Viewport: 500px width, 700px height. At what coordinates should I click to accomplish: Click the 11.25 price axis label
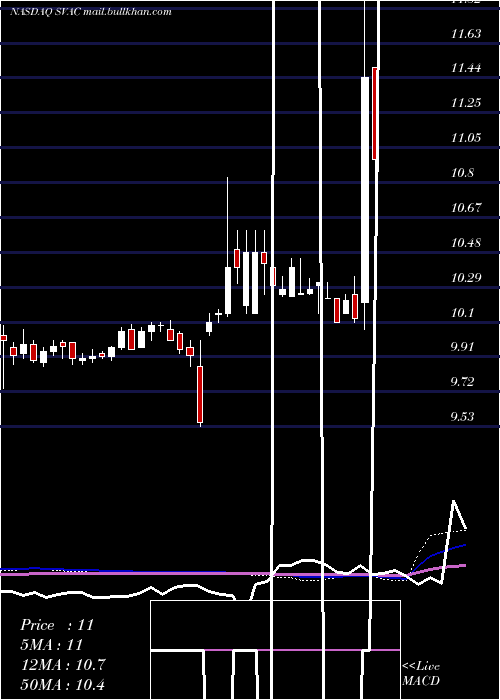click(x=466, y=103)
